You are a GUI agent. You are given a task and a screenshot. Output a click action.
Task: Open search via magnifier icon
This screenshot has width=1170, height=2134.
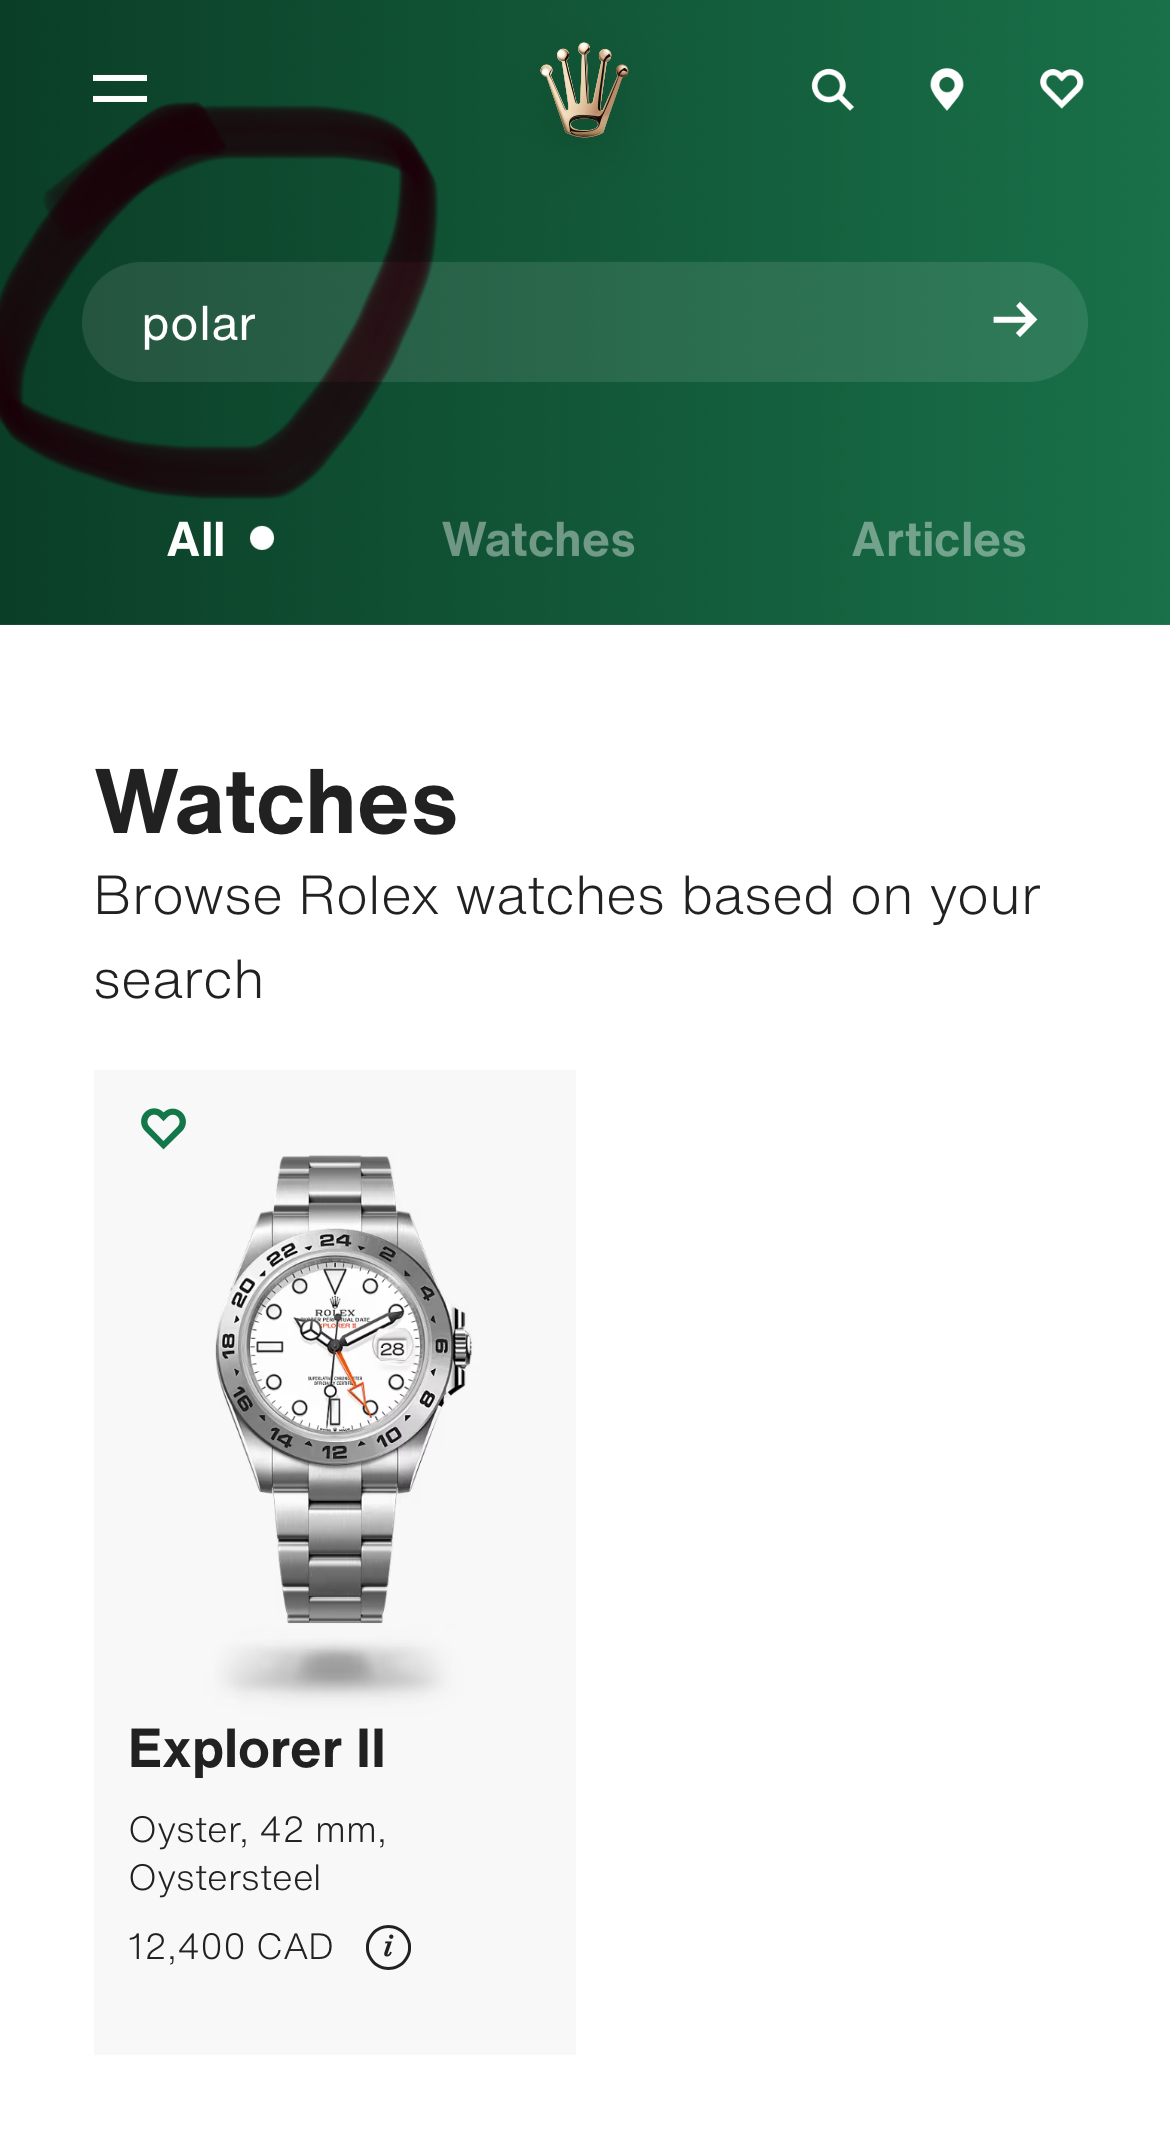click(x=832, y=89)
